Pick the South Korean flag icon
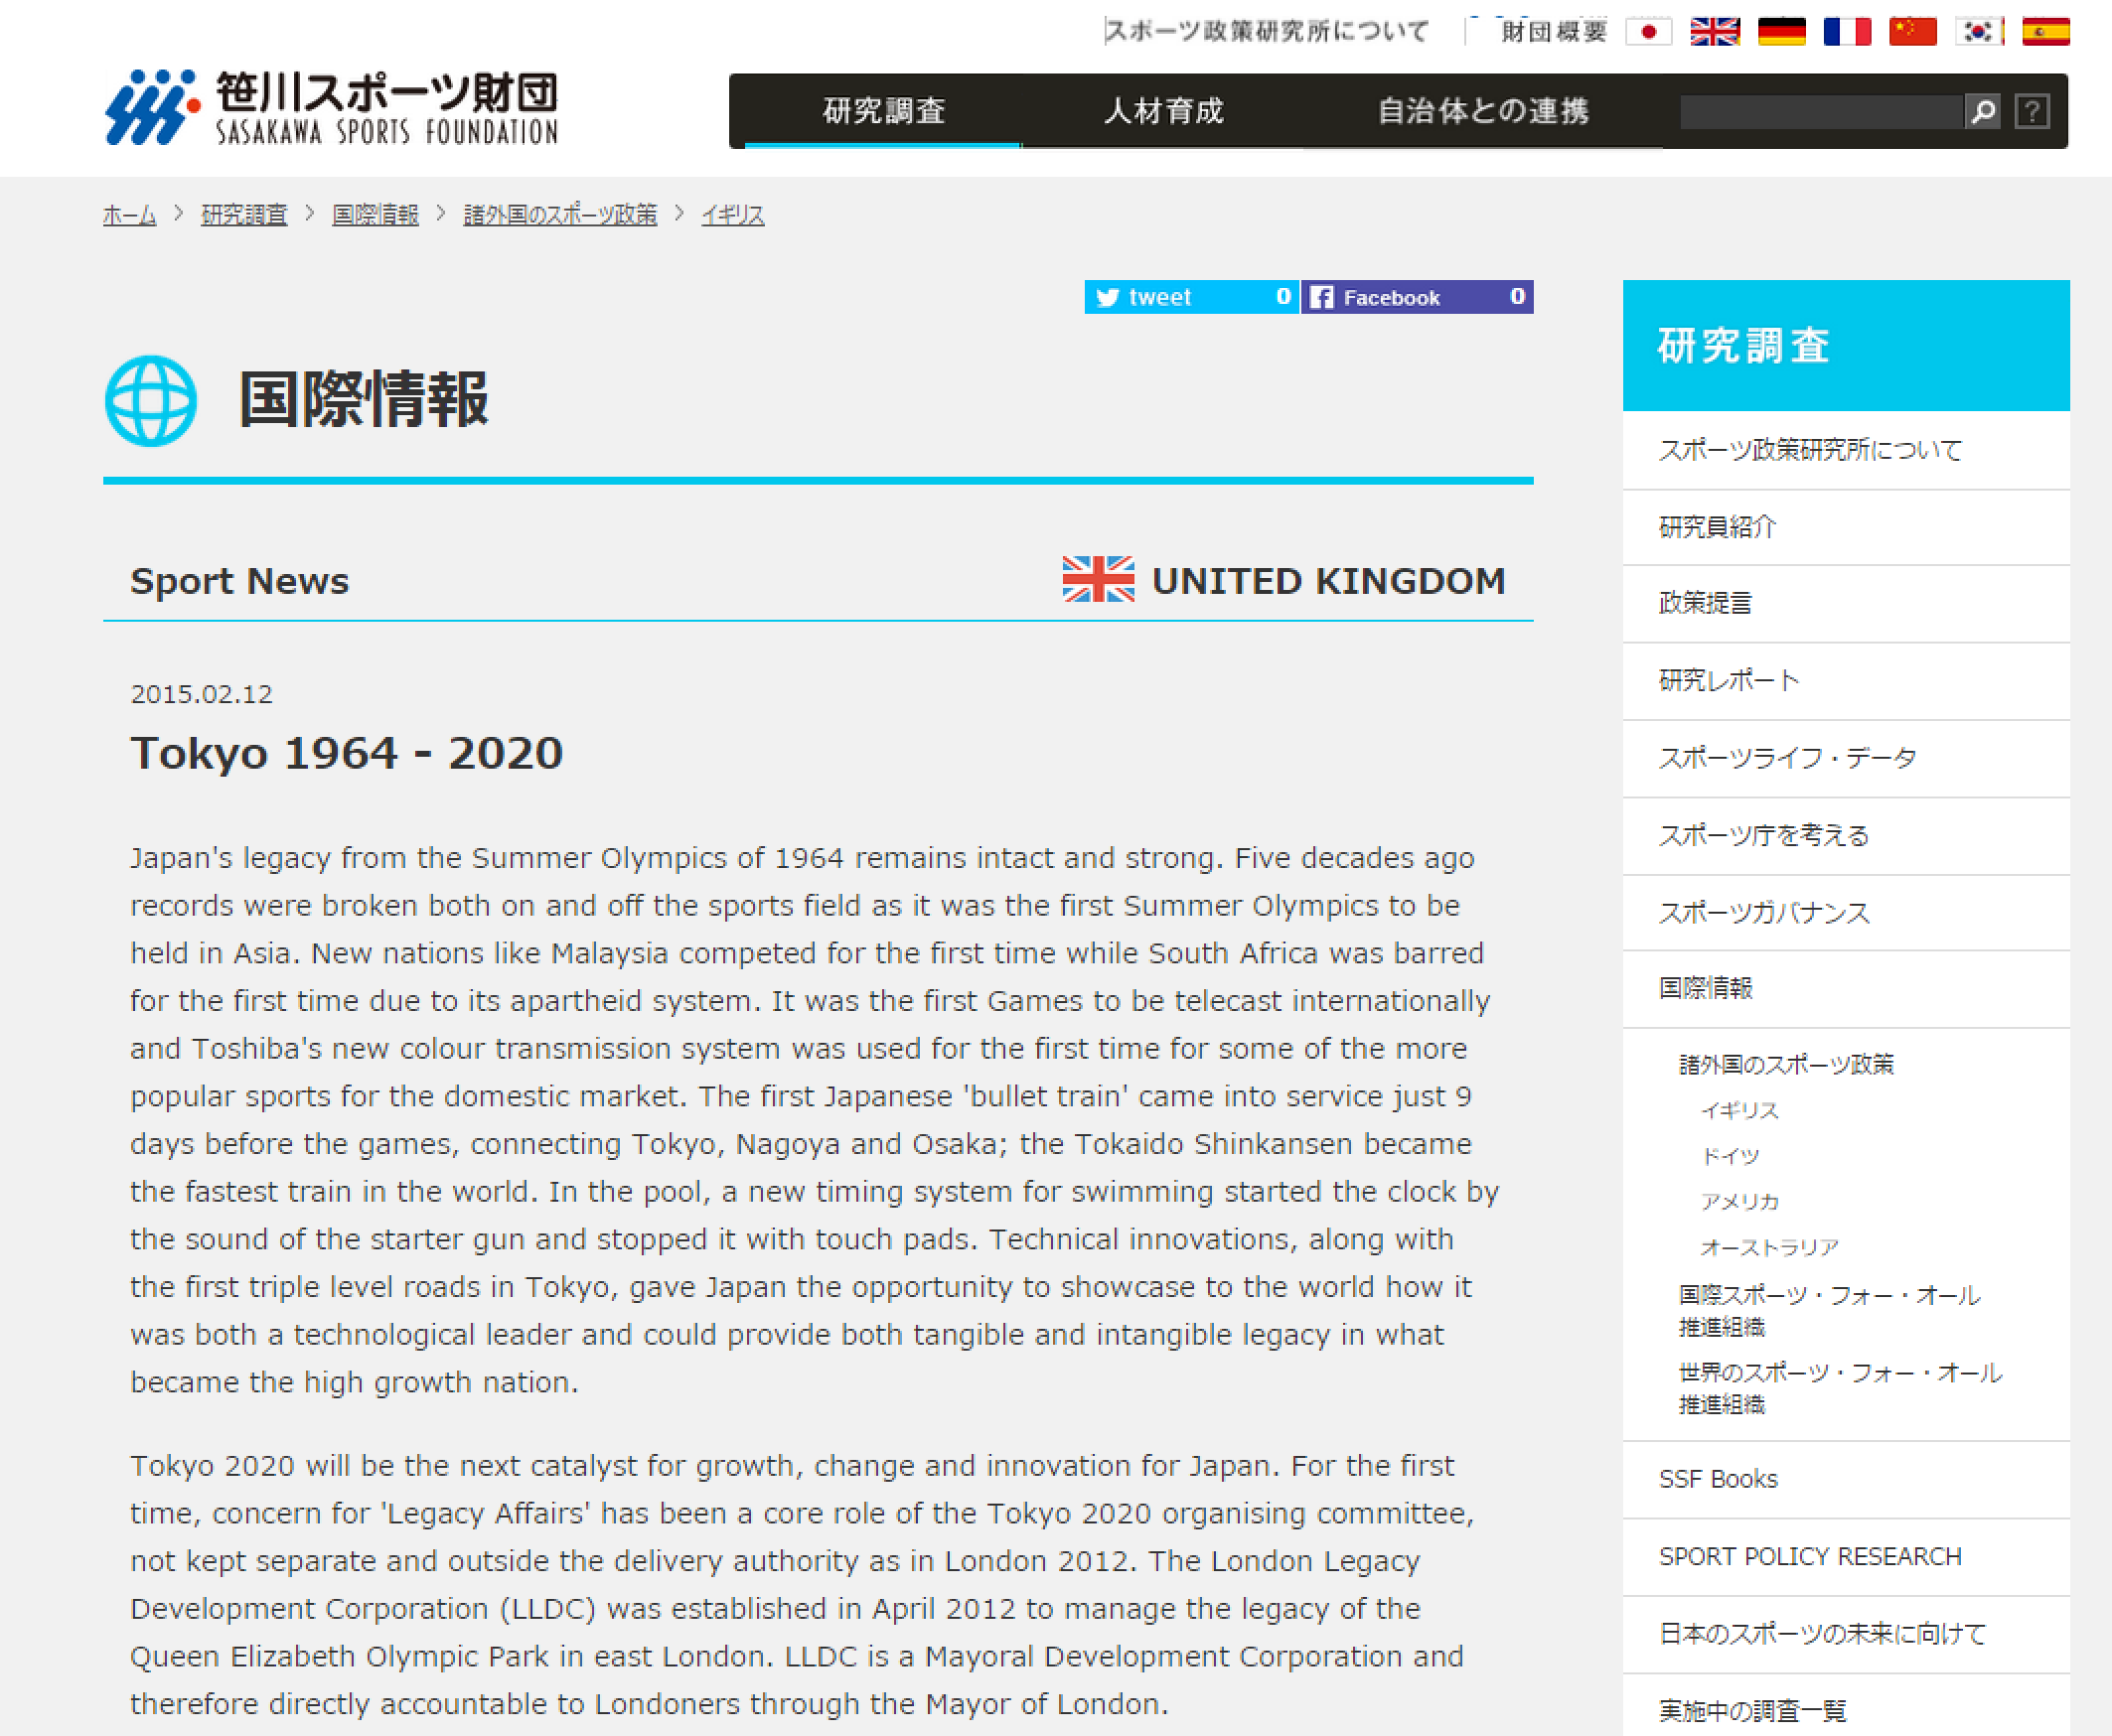Image resolution: width=2112 pixels, height=1736 pixels. 1979,32
